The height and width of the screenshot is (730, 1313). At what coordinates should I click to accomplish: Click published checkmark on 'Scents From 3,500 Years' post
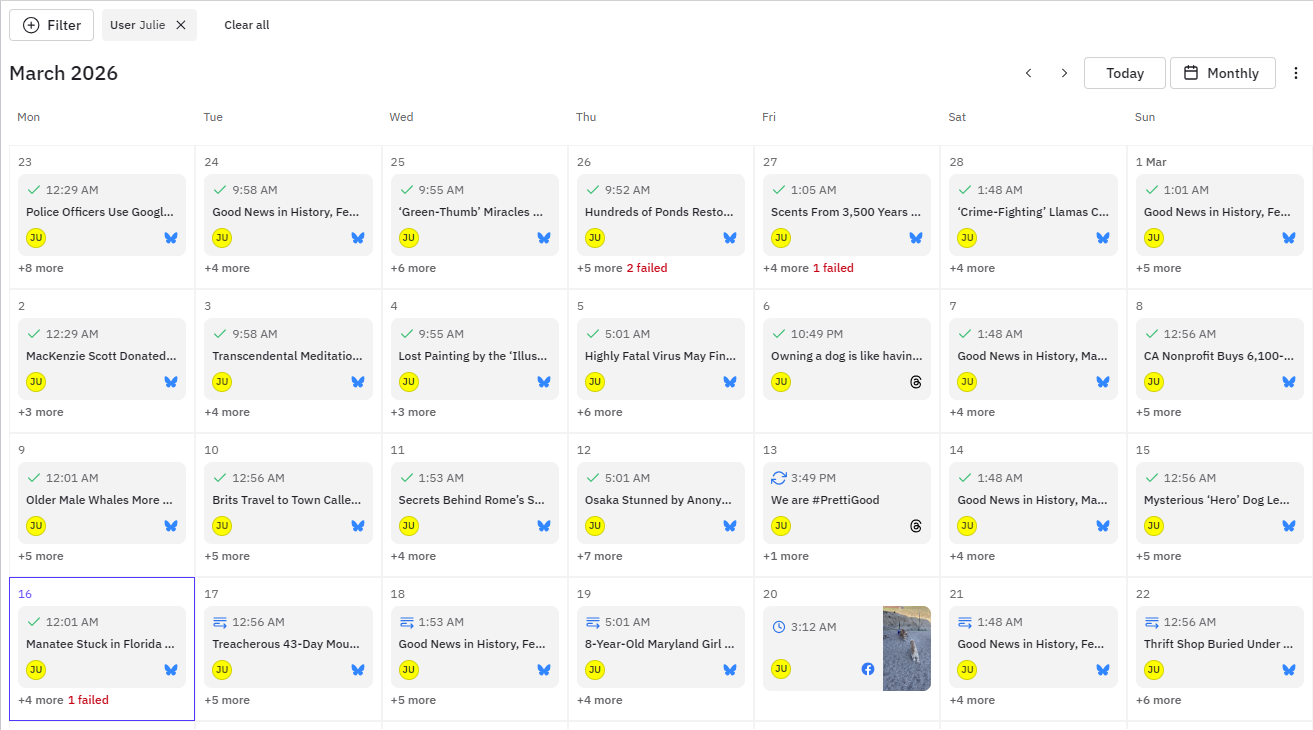[x=779, y=190]
